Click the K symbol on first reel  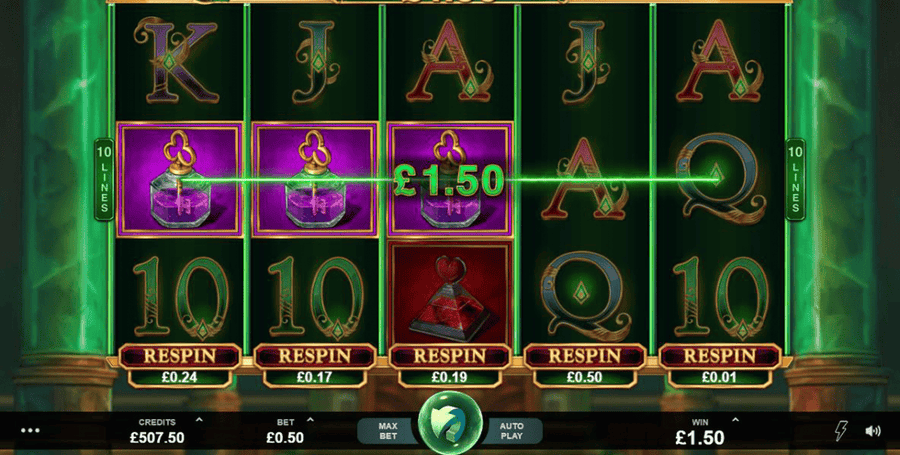tap(177, 60)
